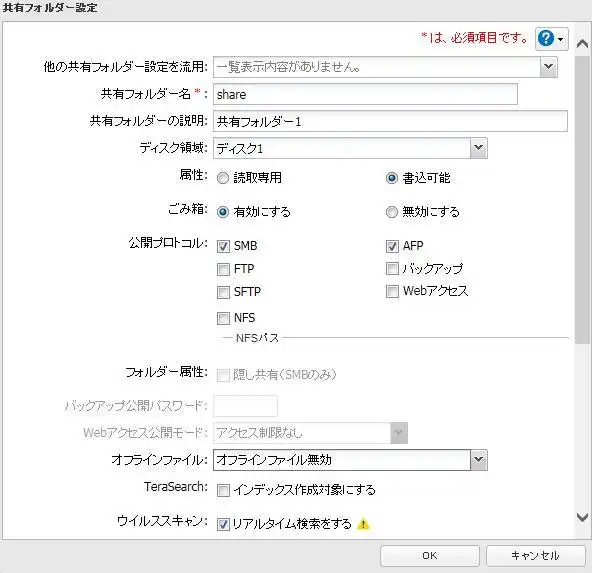
Task: Enable the FTP protocol checkbox
Action: 223,270
